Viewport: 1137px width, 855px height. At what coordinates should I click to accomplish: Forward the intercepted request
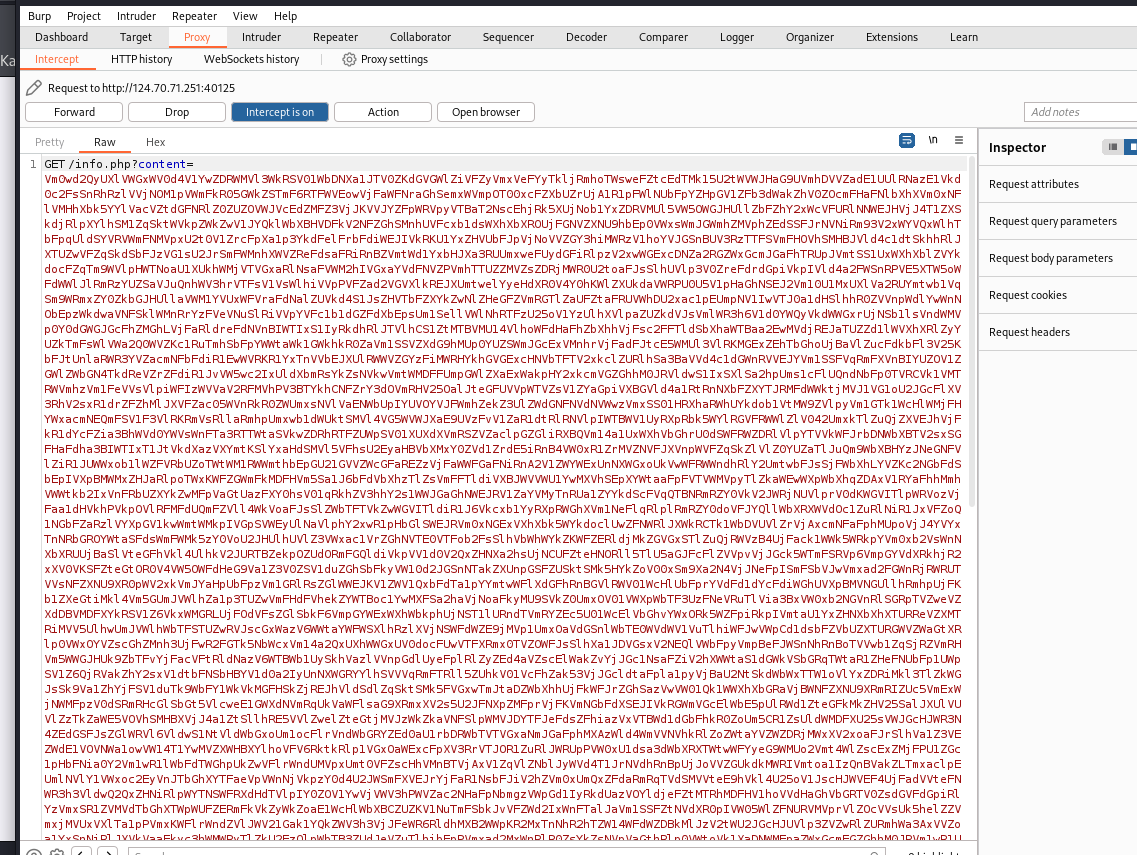pyautogui.click(x=74, y=112)
